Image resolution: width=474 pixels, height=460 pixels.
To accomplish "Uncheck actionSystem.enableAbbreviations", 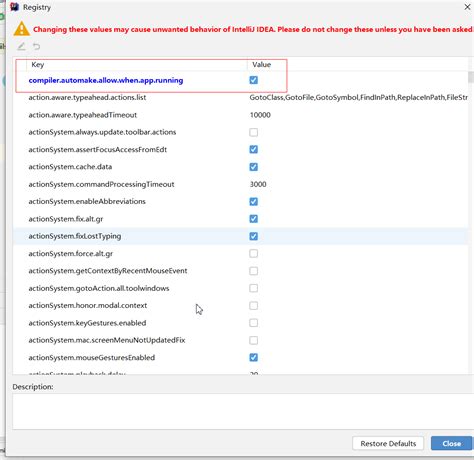I will (x=253, y=201).
